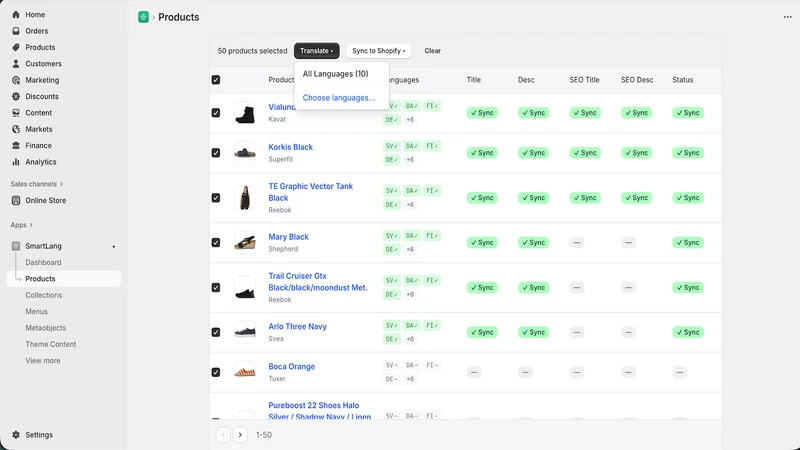
Task: Click Title Sync badge for Korkis Black
Action: (x=482, y=153)
